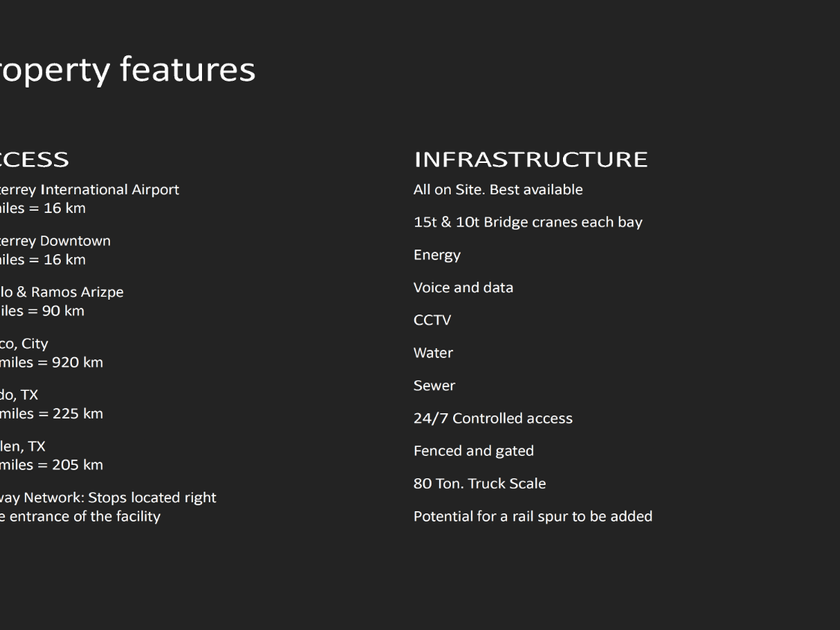
Task: Click the 'Energy' list item
Action: 437,255
